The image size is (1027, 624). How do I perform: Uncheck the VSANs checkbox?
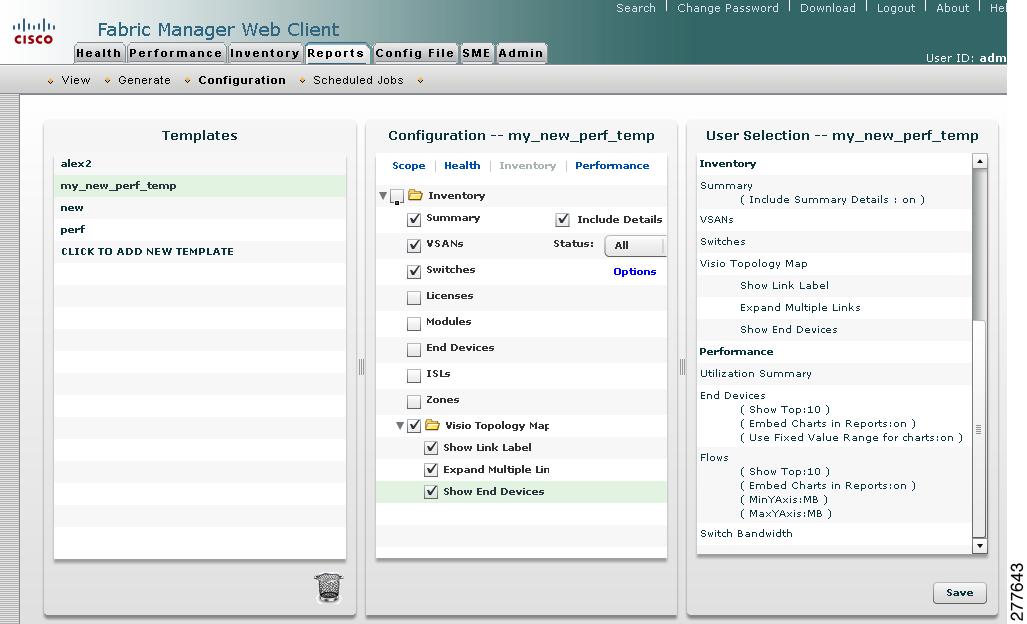[414, 246]
